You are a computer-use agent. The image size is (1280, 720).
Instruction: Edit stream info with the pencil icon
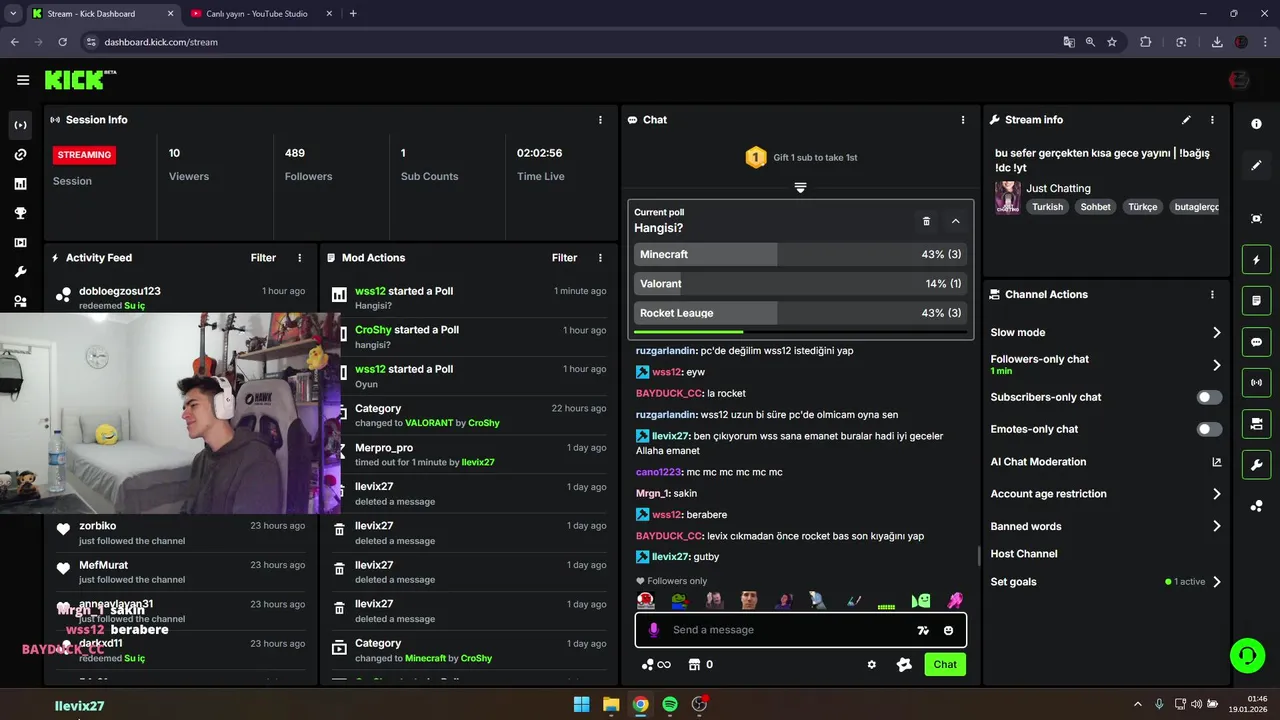1186,120
